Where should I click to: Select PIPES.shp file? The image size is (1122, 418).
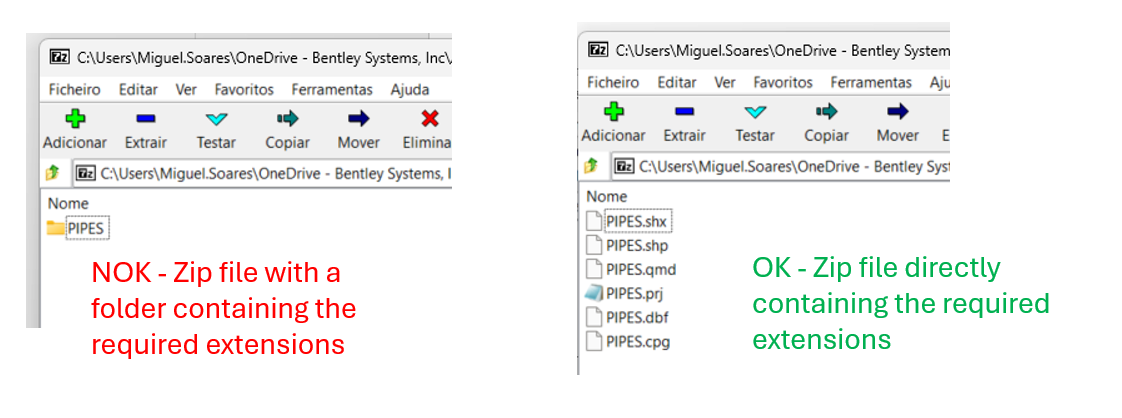point(628,245)
